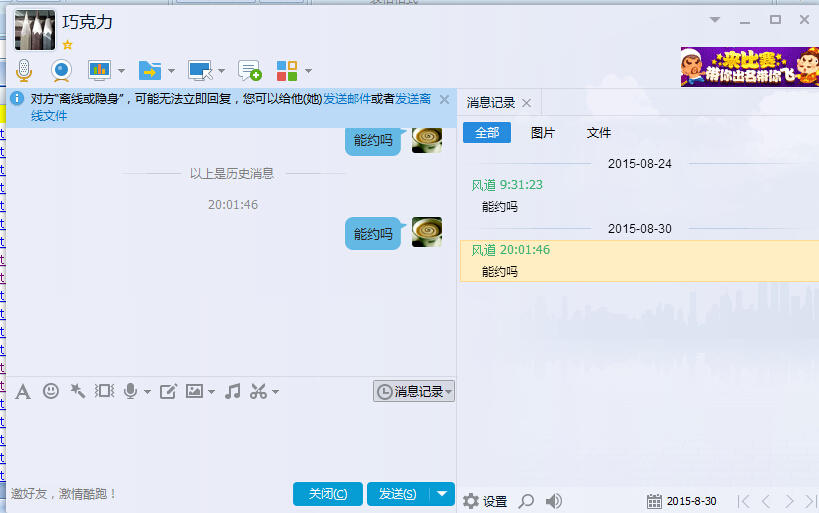The height and width of the screenshot is (513, 819).
Task: Open the apps grid icon
Action: 287,71
